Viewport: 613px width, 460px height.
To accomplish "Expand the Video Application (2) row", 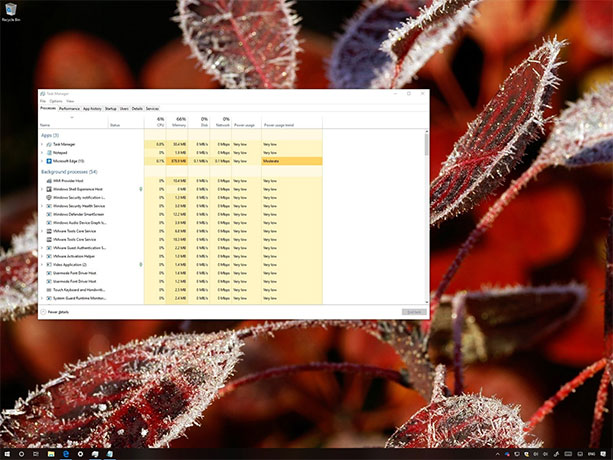I will tap(42, 265).
